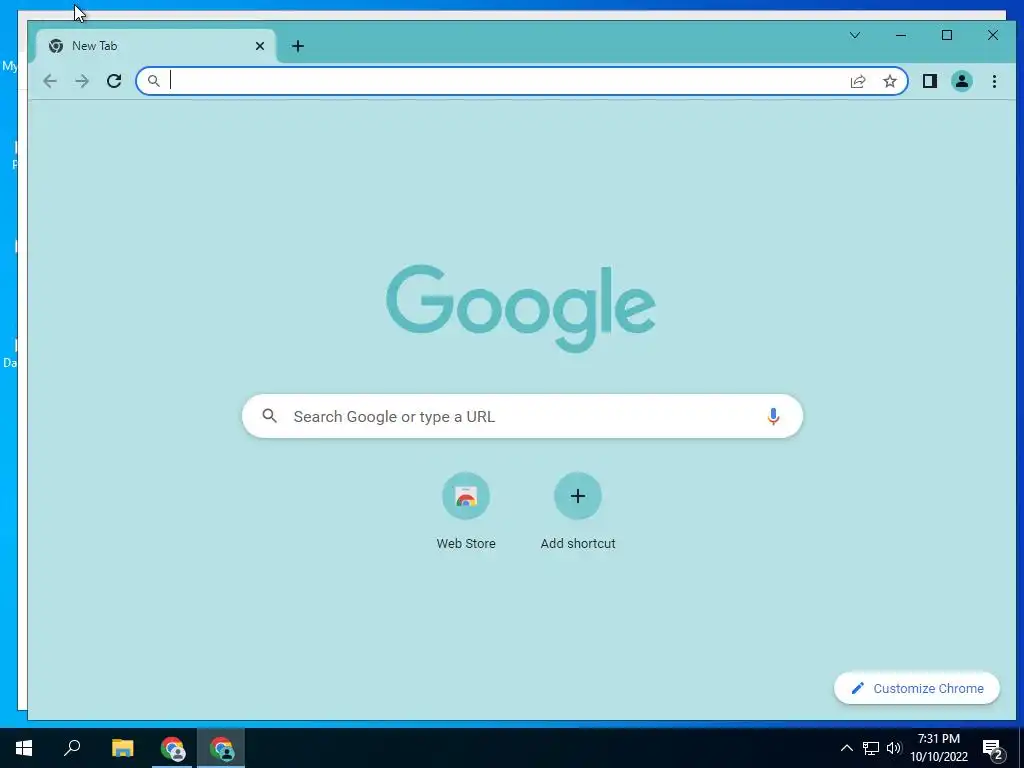Minimize the Chrome window
1024x768 pixels.
pos(901,35)
